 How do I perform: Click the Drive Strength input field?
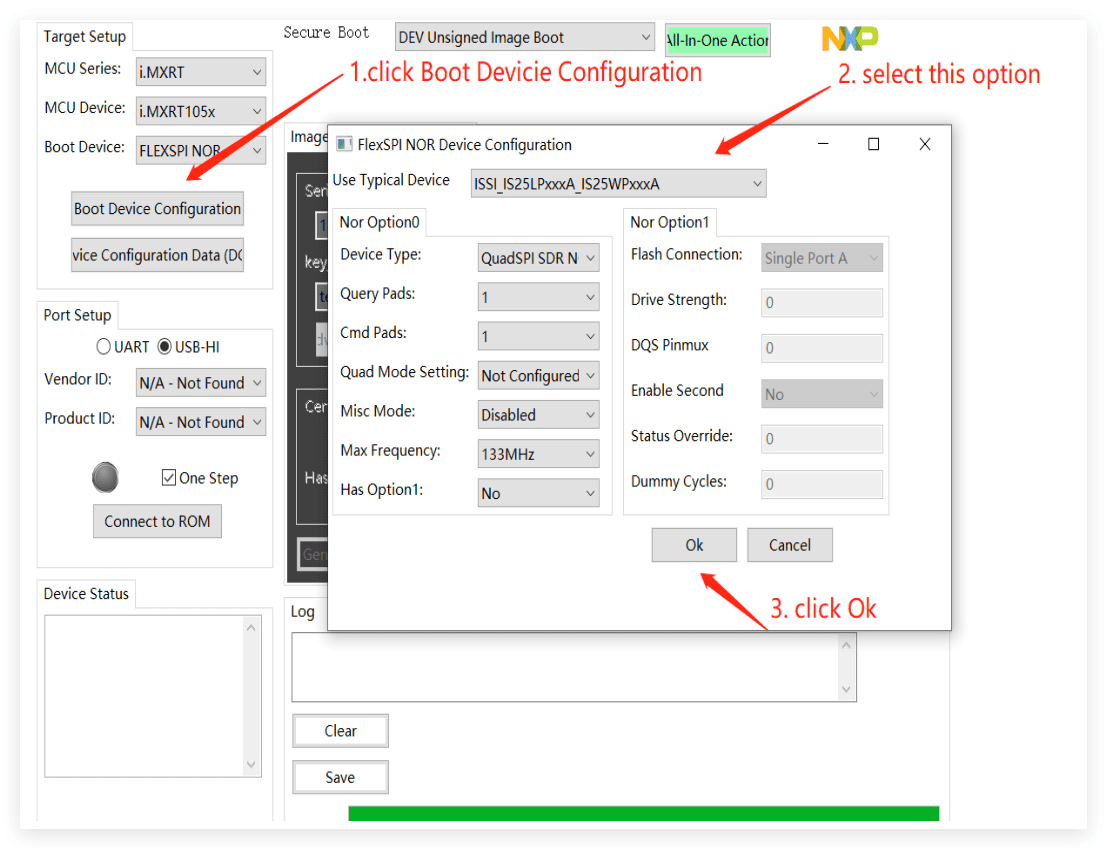tap(822, 302)
